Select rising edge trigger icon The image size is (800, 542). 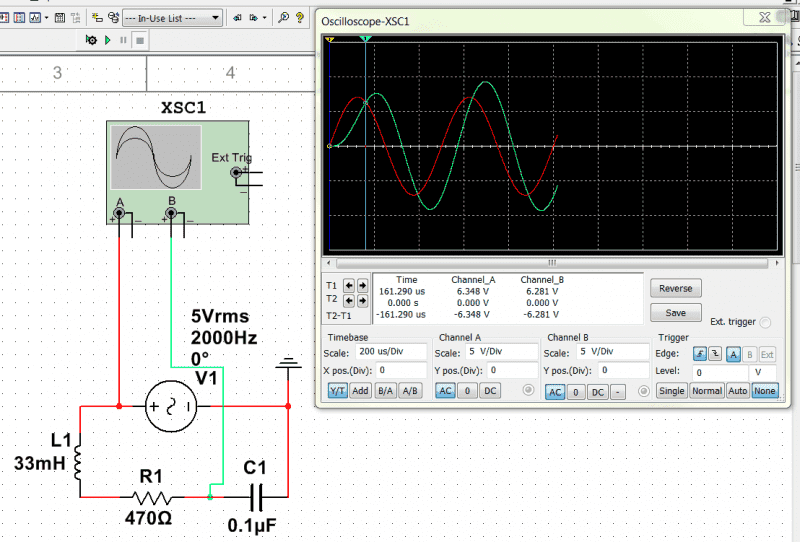[x=698, y=353]
